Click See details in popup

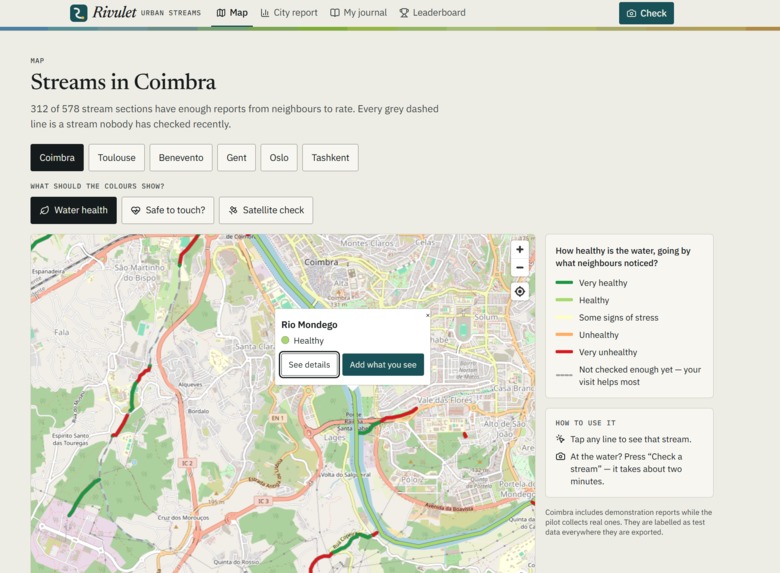[309, 365]
